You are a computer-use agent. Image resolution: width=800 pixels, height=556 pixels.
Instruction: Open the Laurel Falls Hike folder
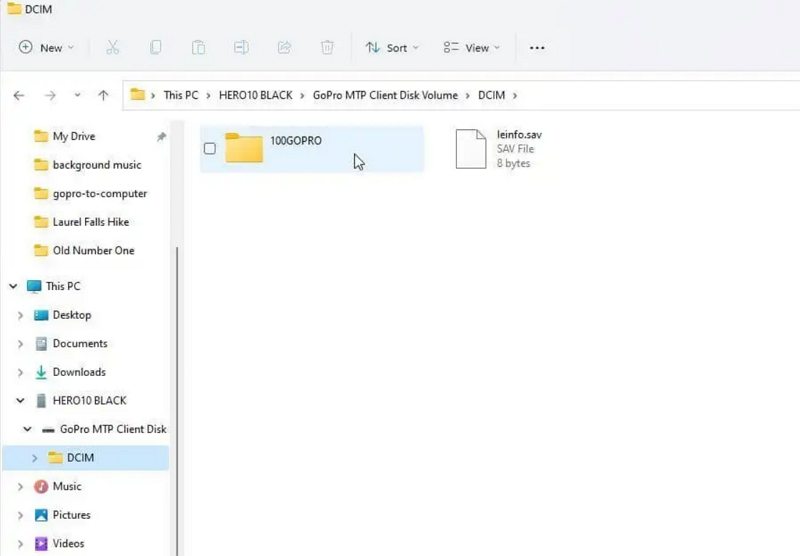tap(91, 222)
